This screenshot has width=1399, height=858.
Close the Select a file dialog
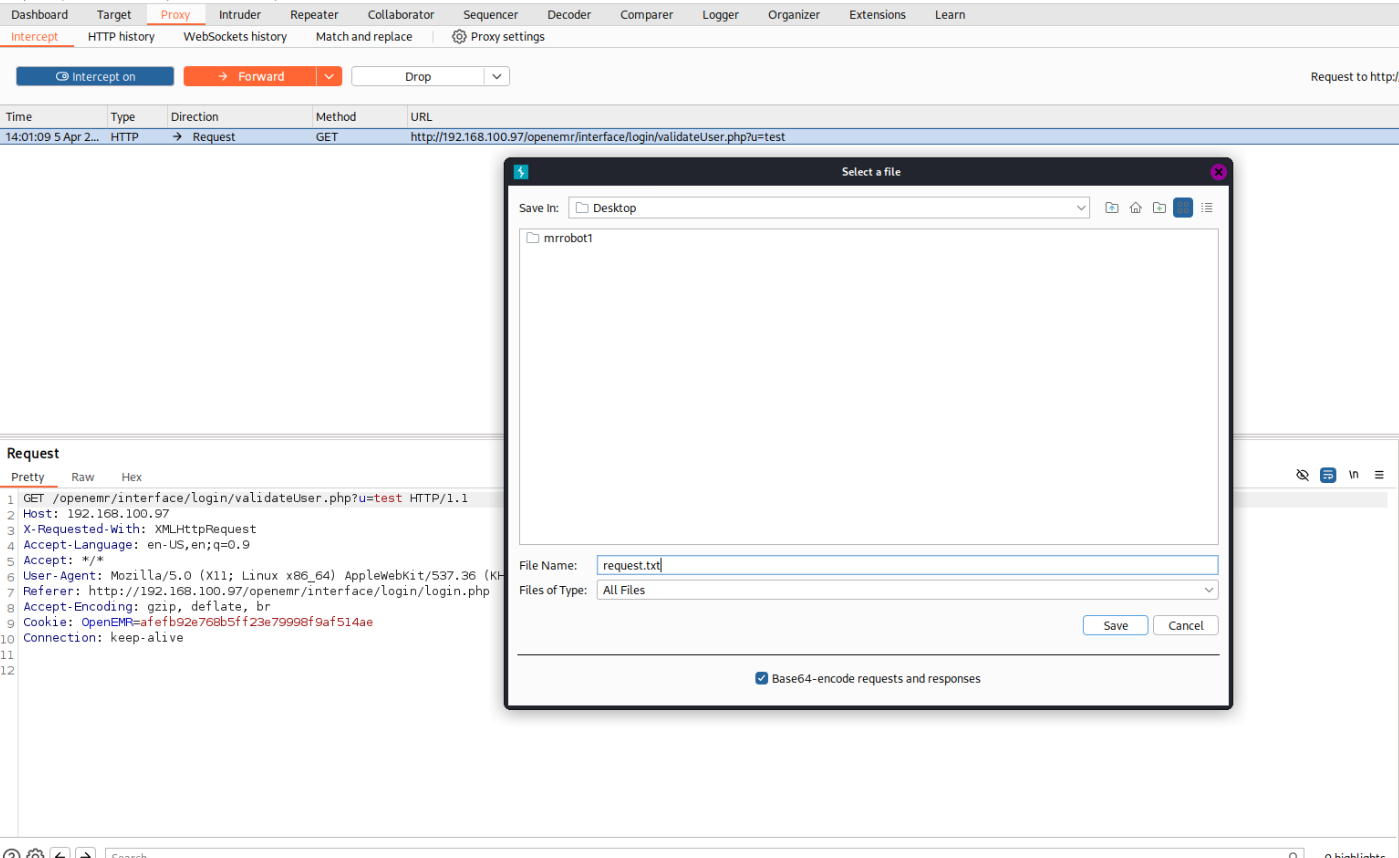(x=1218, y=172)
